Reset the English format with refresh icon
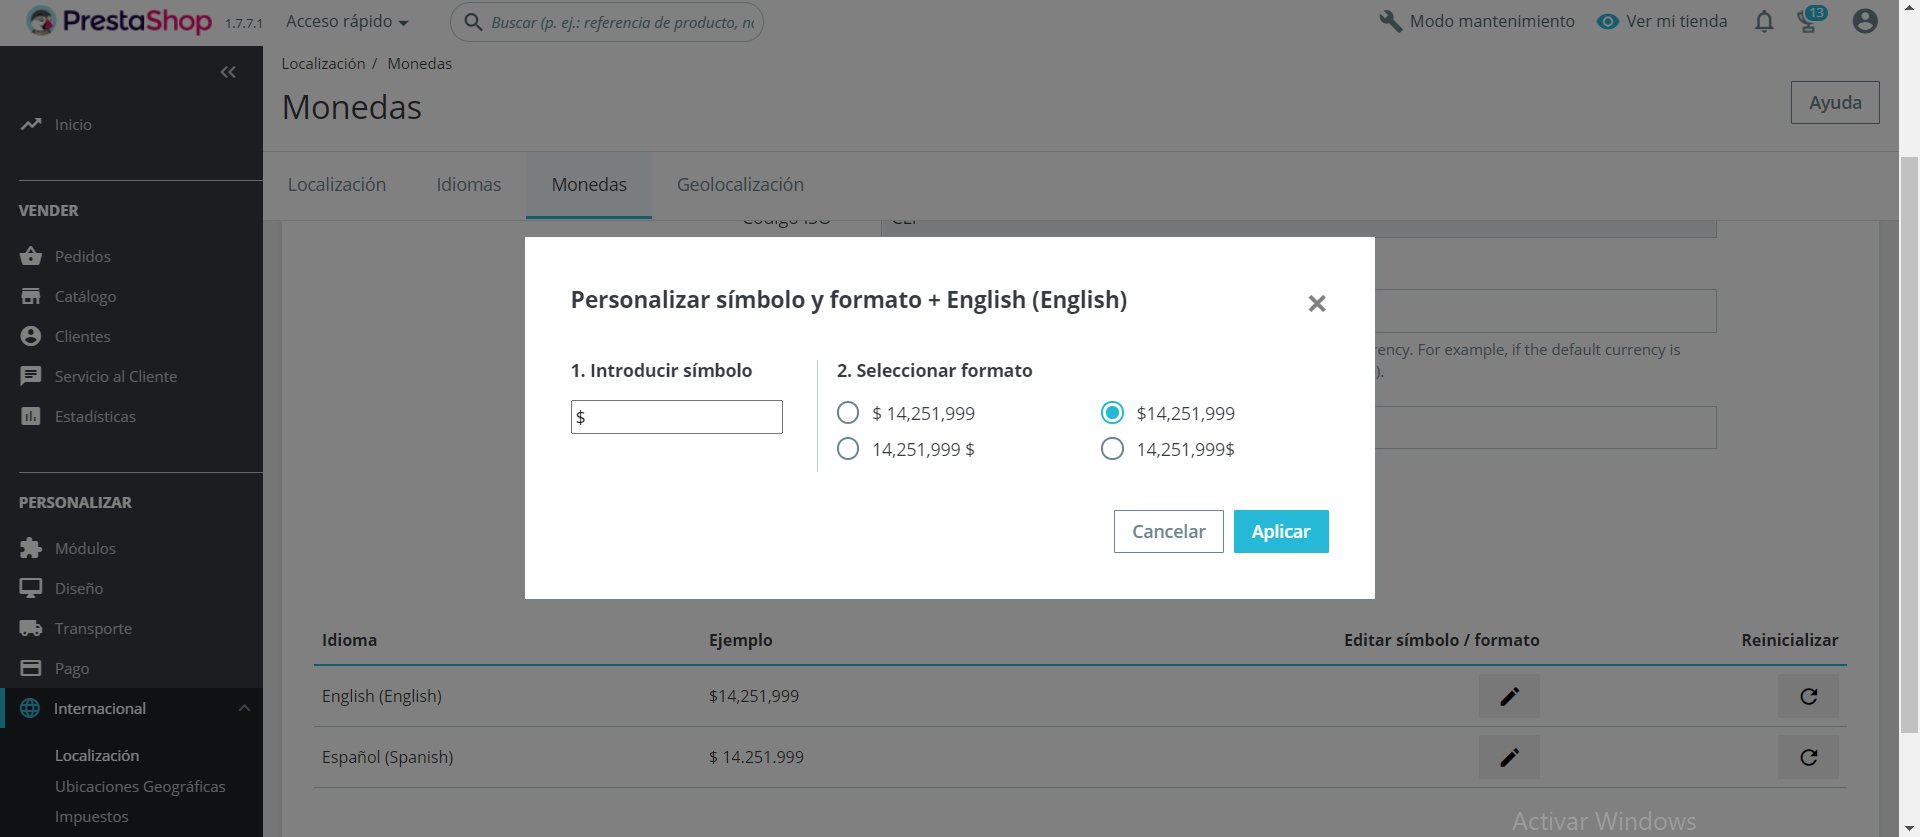The image size is (1920, 837). pyautogui.click(x=1808, y=697)
